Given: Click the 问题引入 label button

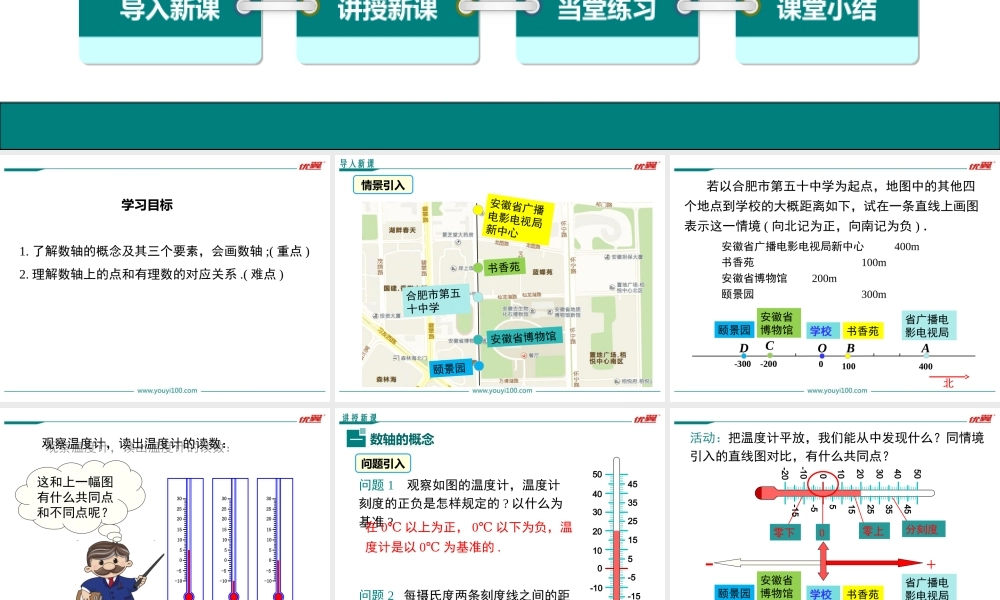Looking at the screenshot, I should coord(381,463).
